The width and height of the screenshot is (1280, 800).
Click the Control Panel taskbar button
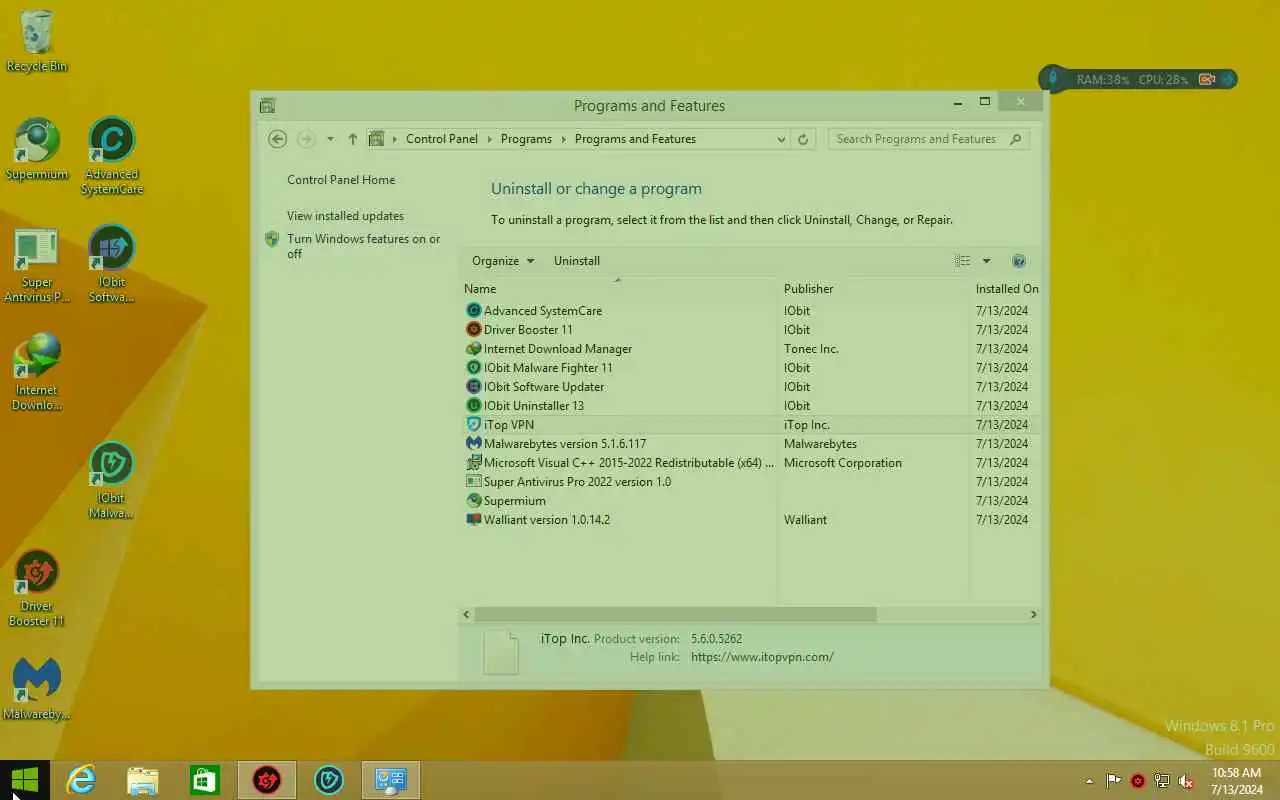(x=390, y=780)
